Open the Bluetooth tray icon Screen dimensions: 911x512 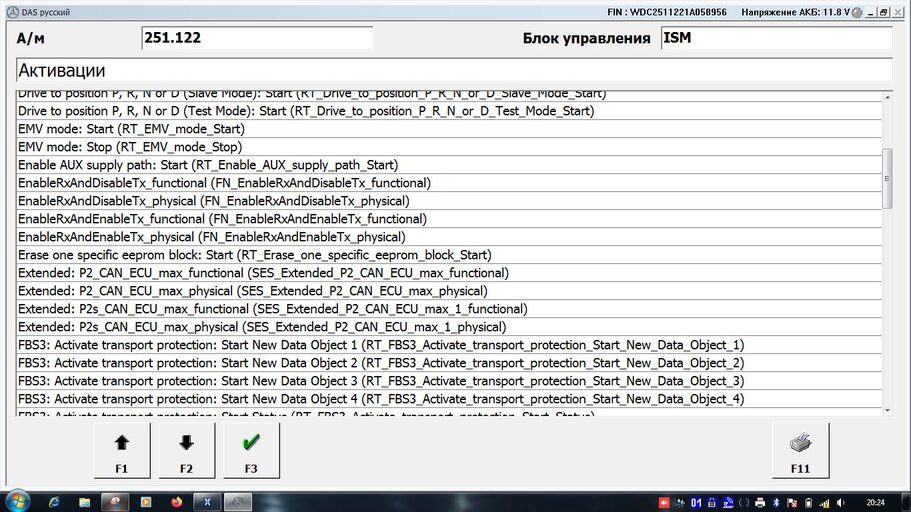776,503
